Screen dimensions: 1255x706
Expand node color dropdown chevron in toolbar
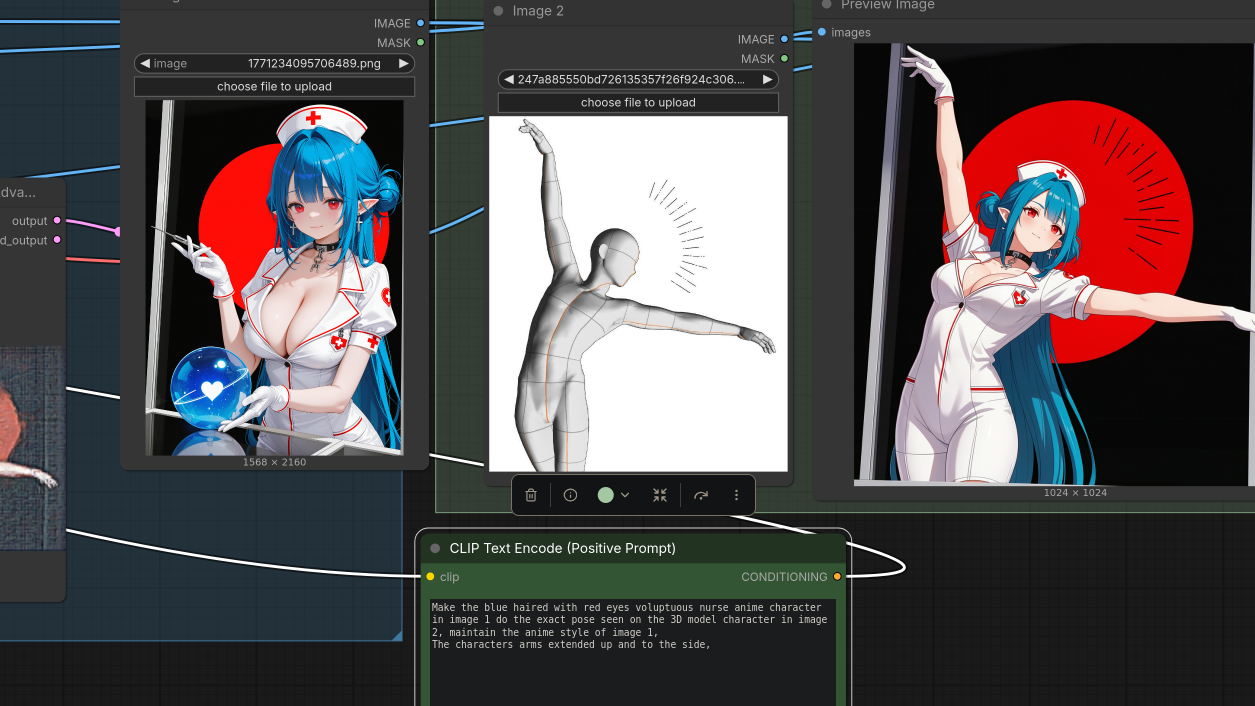625,495
